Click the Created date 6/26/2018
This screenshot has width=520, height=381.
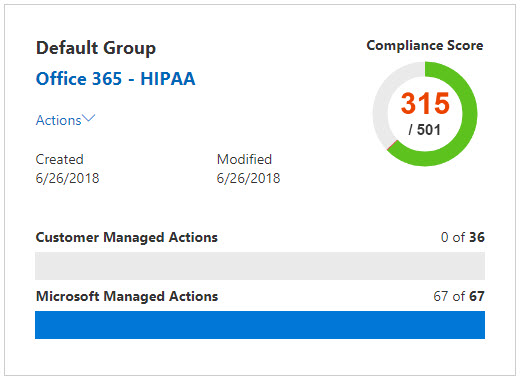tap(67, 178)
